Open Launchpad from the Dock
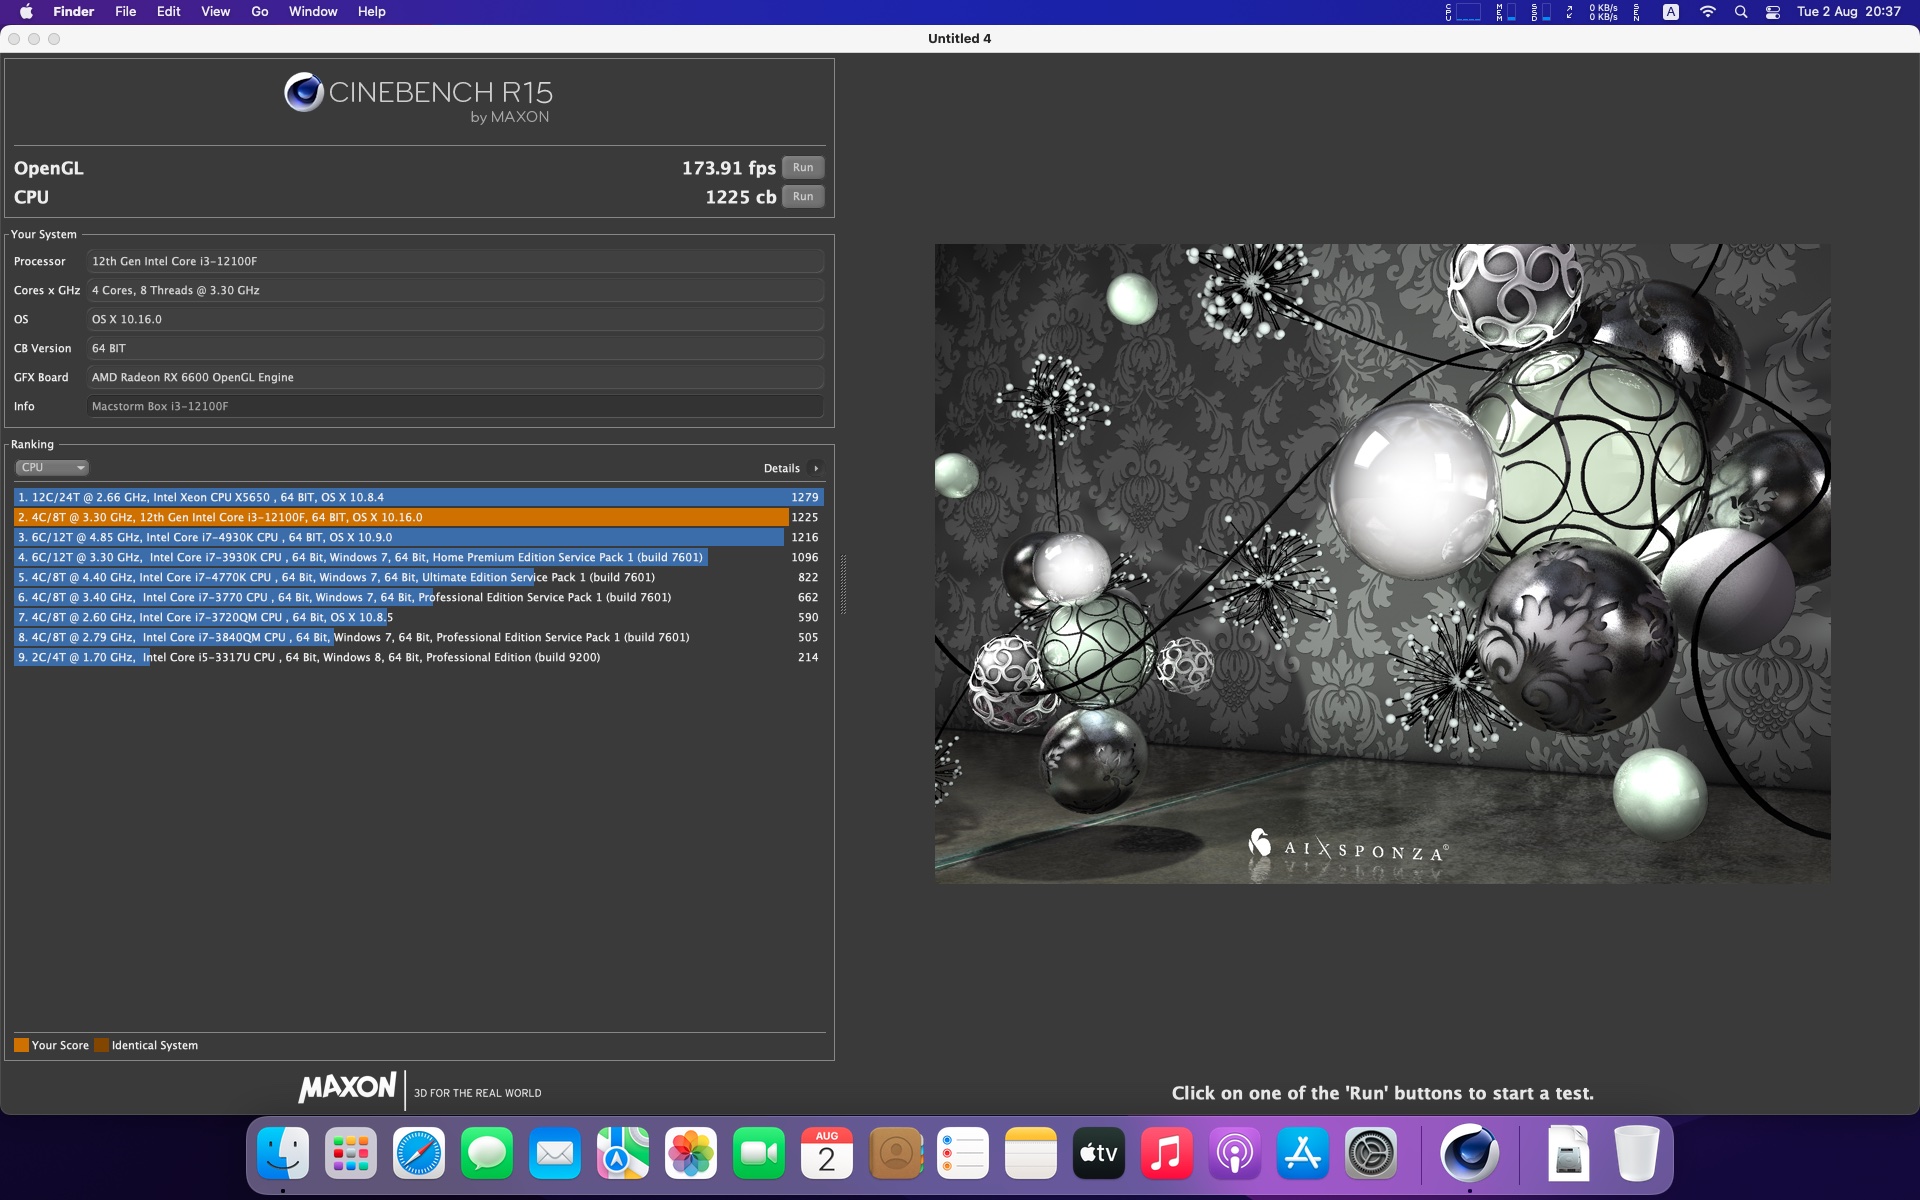This screenshot has height=1200, width=1920. (351, 1154)
